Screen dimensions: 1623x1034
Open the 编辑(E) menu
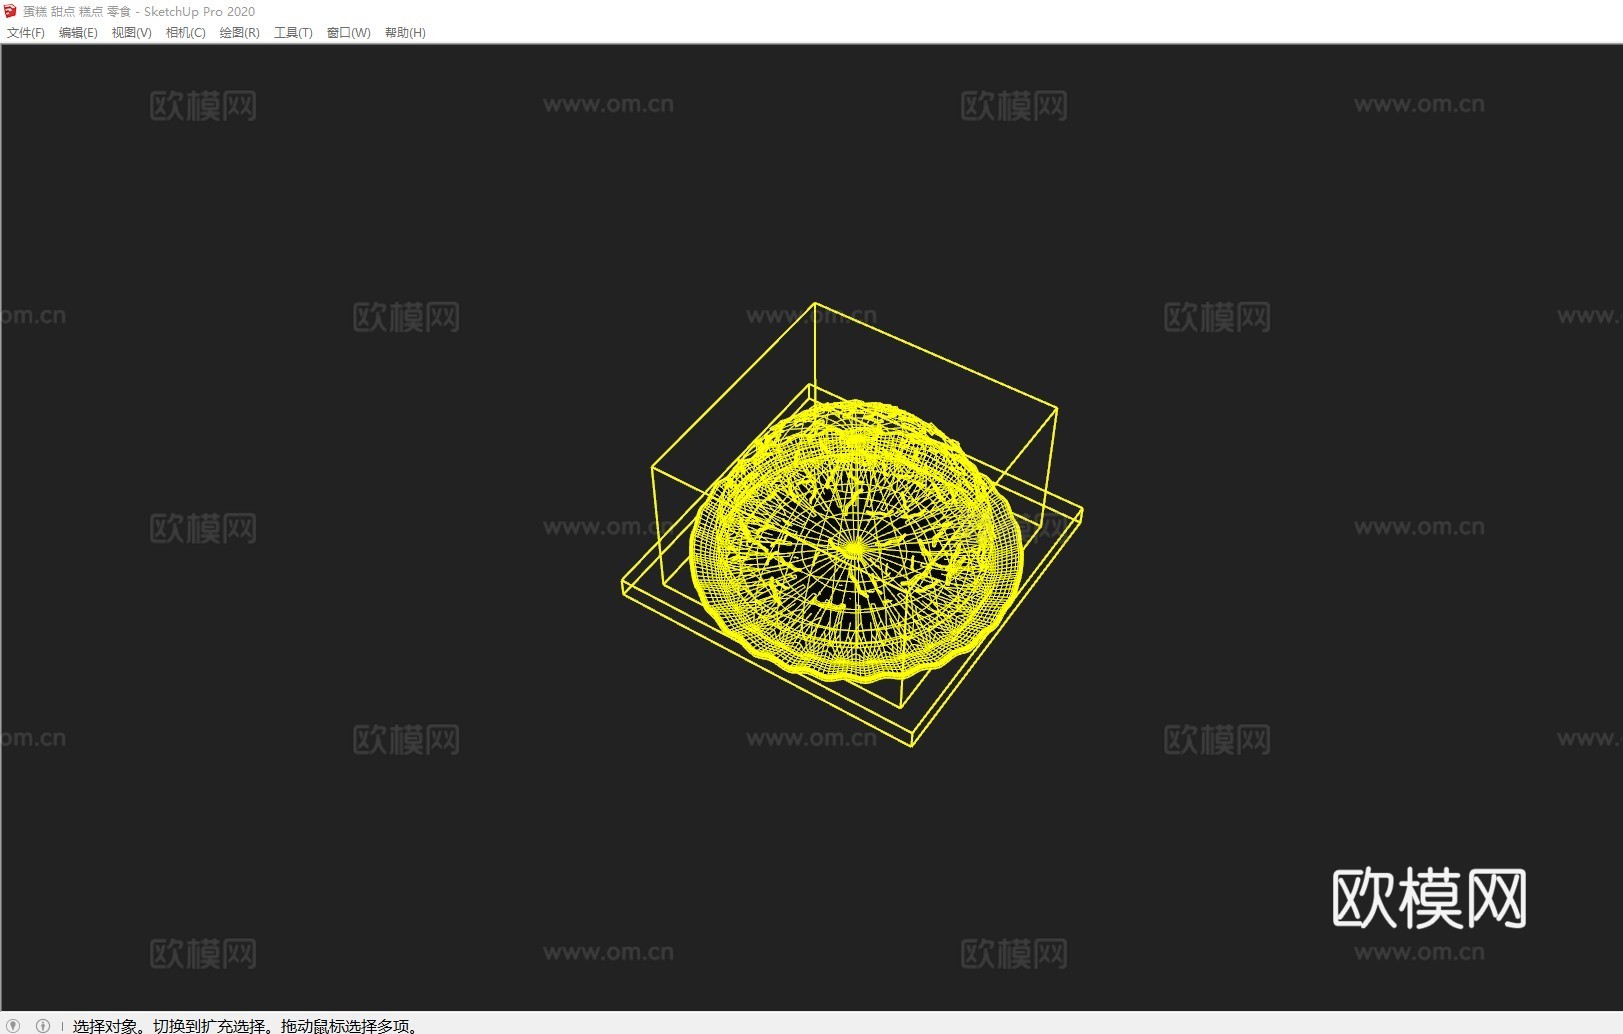click(78, 33)
